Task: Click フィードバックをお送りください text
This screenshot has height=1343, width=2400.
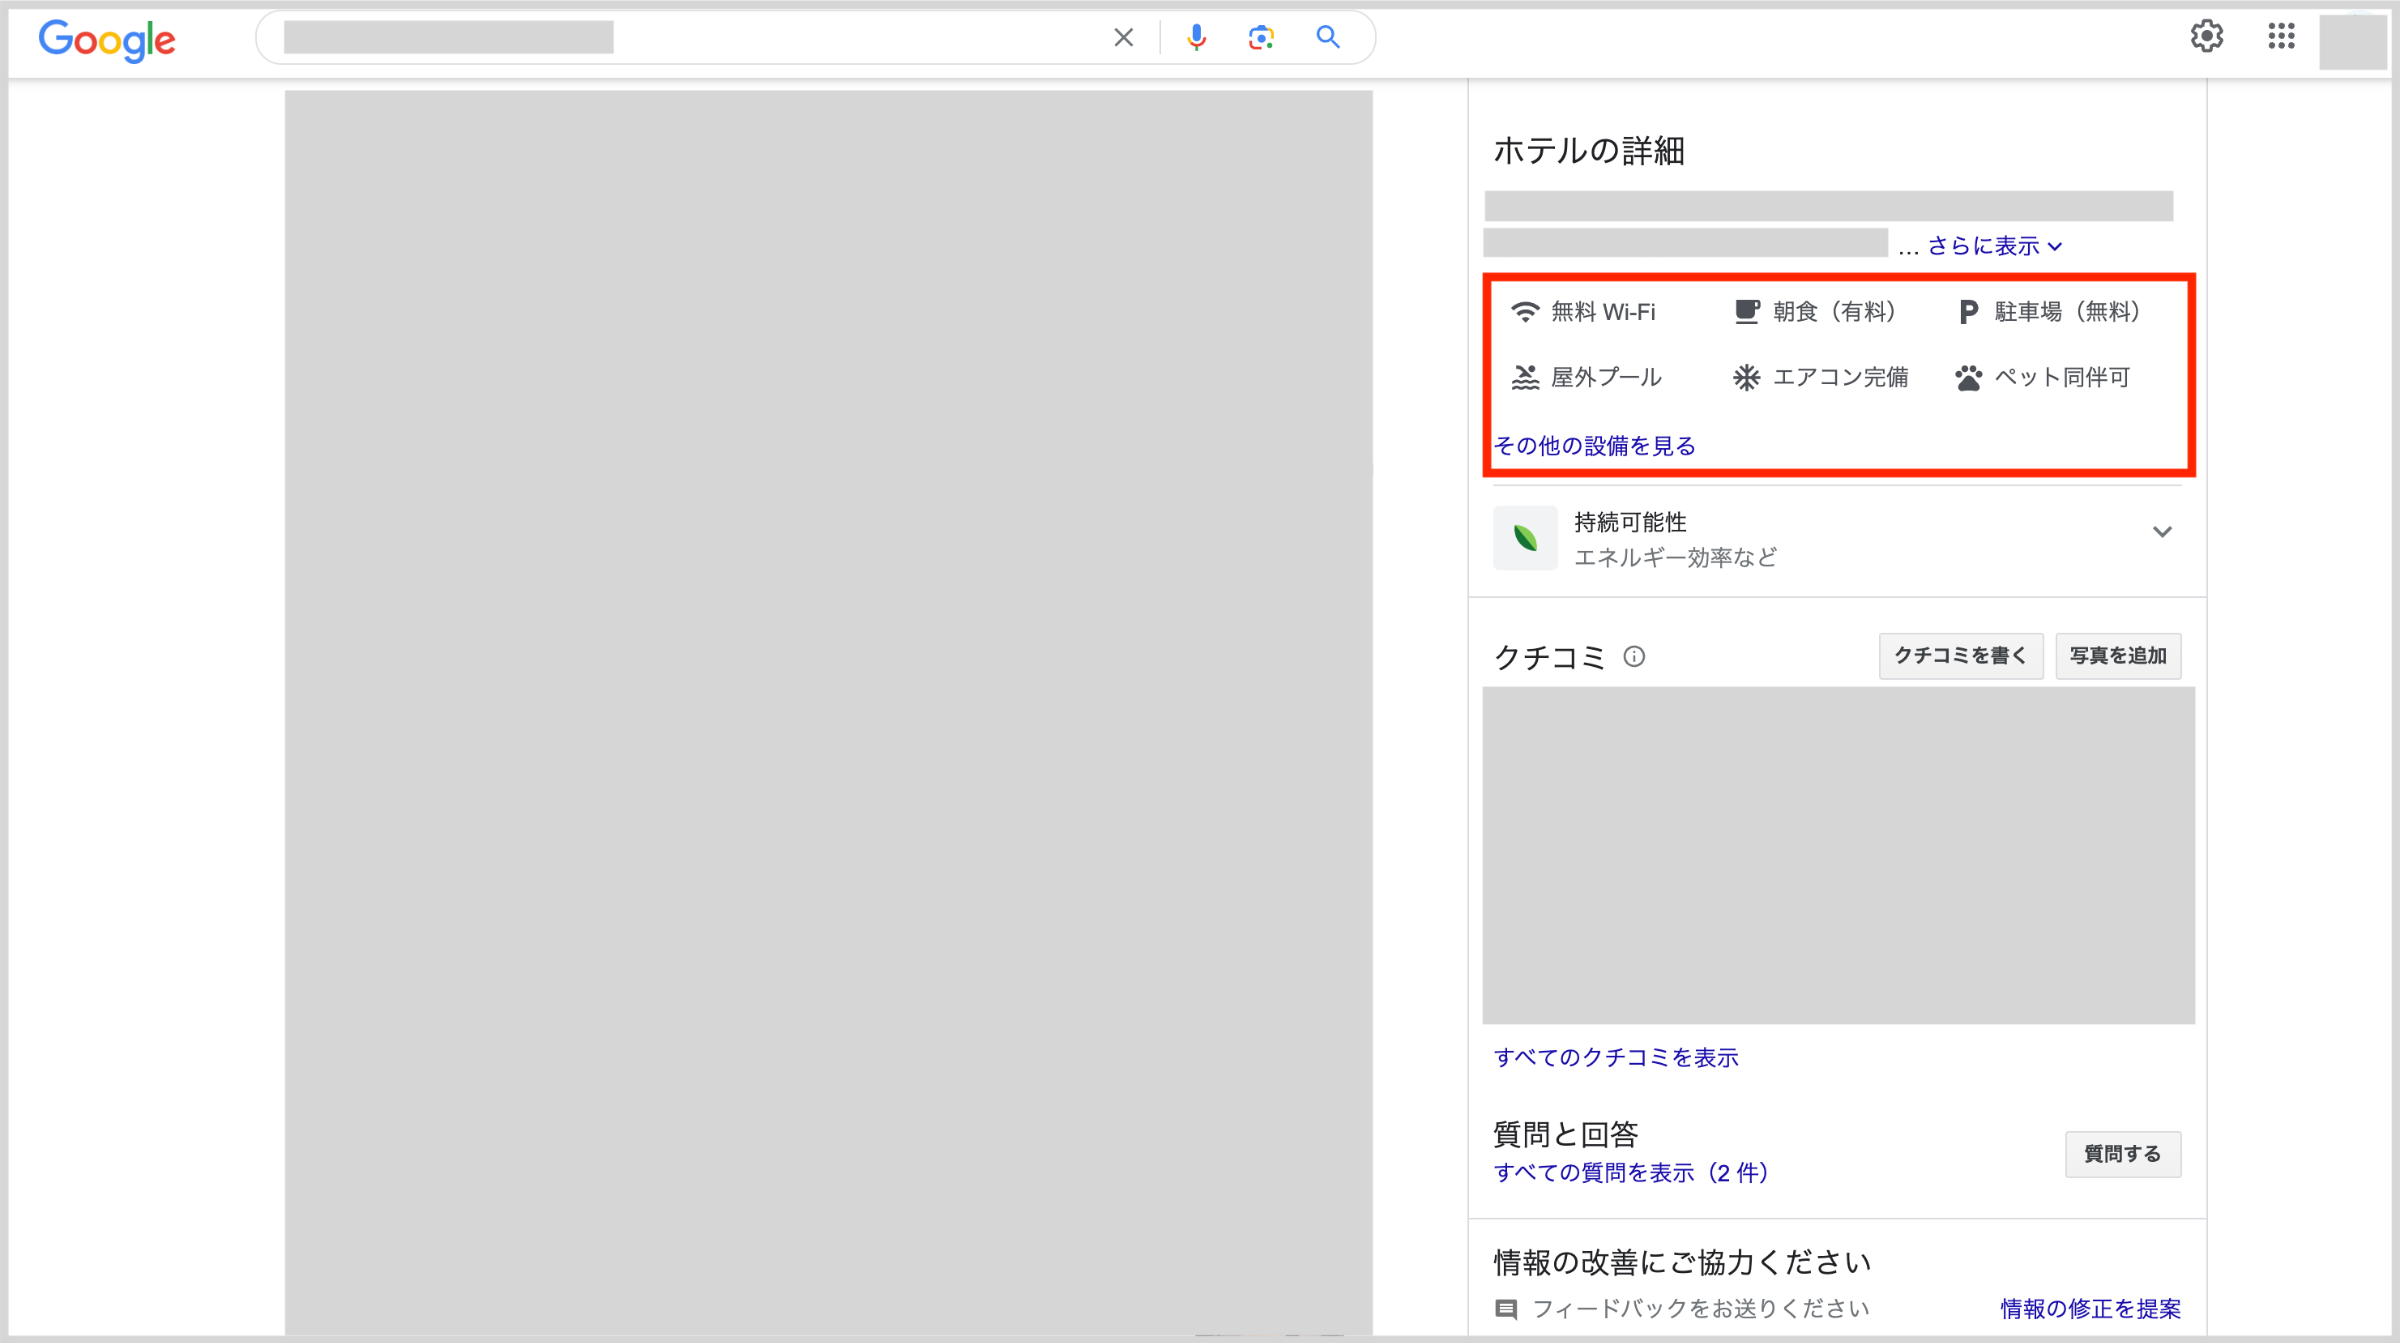Action: tap(1700, 1309)
